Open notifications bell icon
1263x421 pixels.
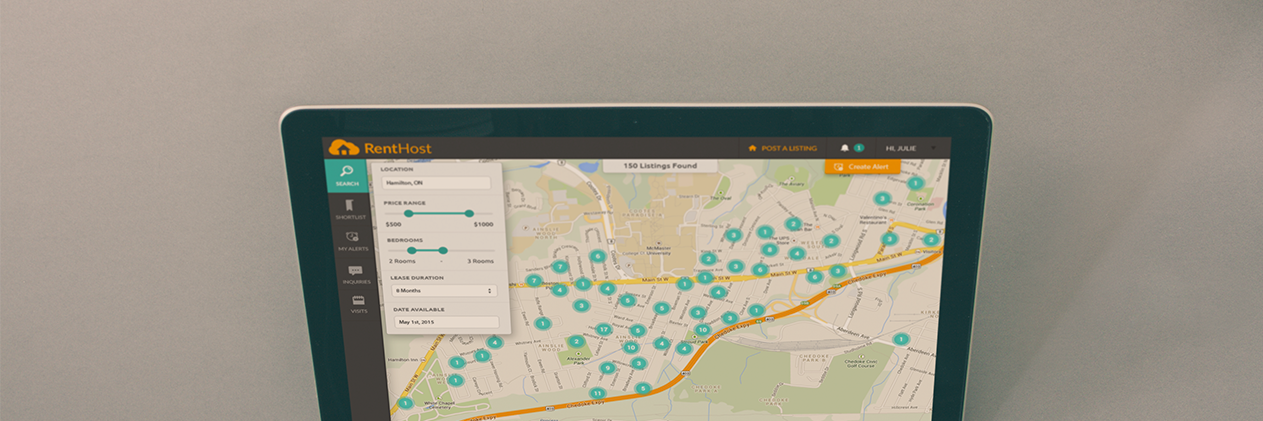(844, 148)
